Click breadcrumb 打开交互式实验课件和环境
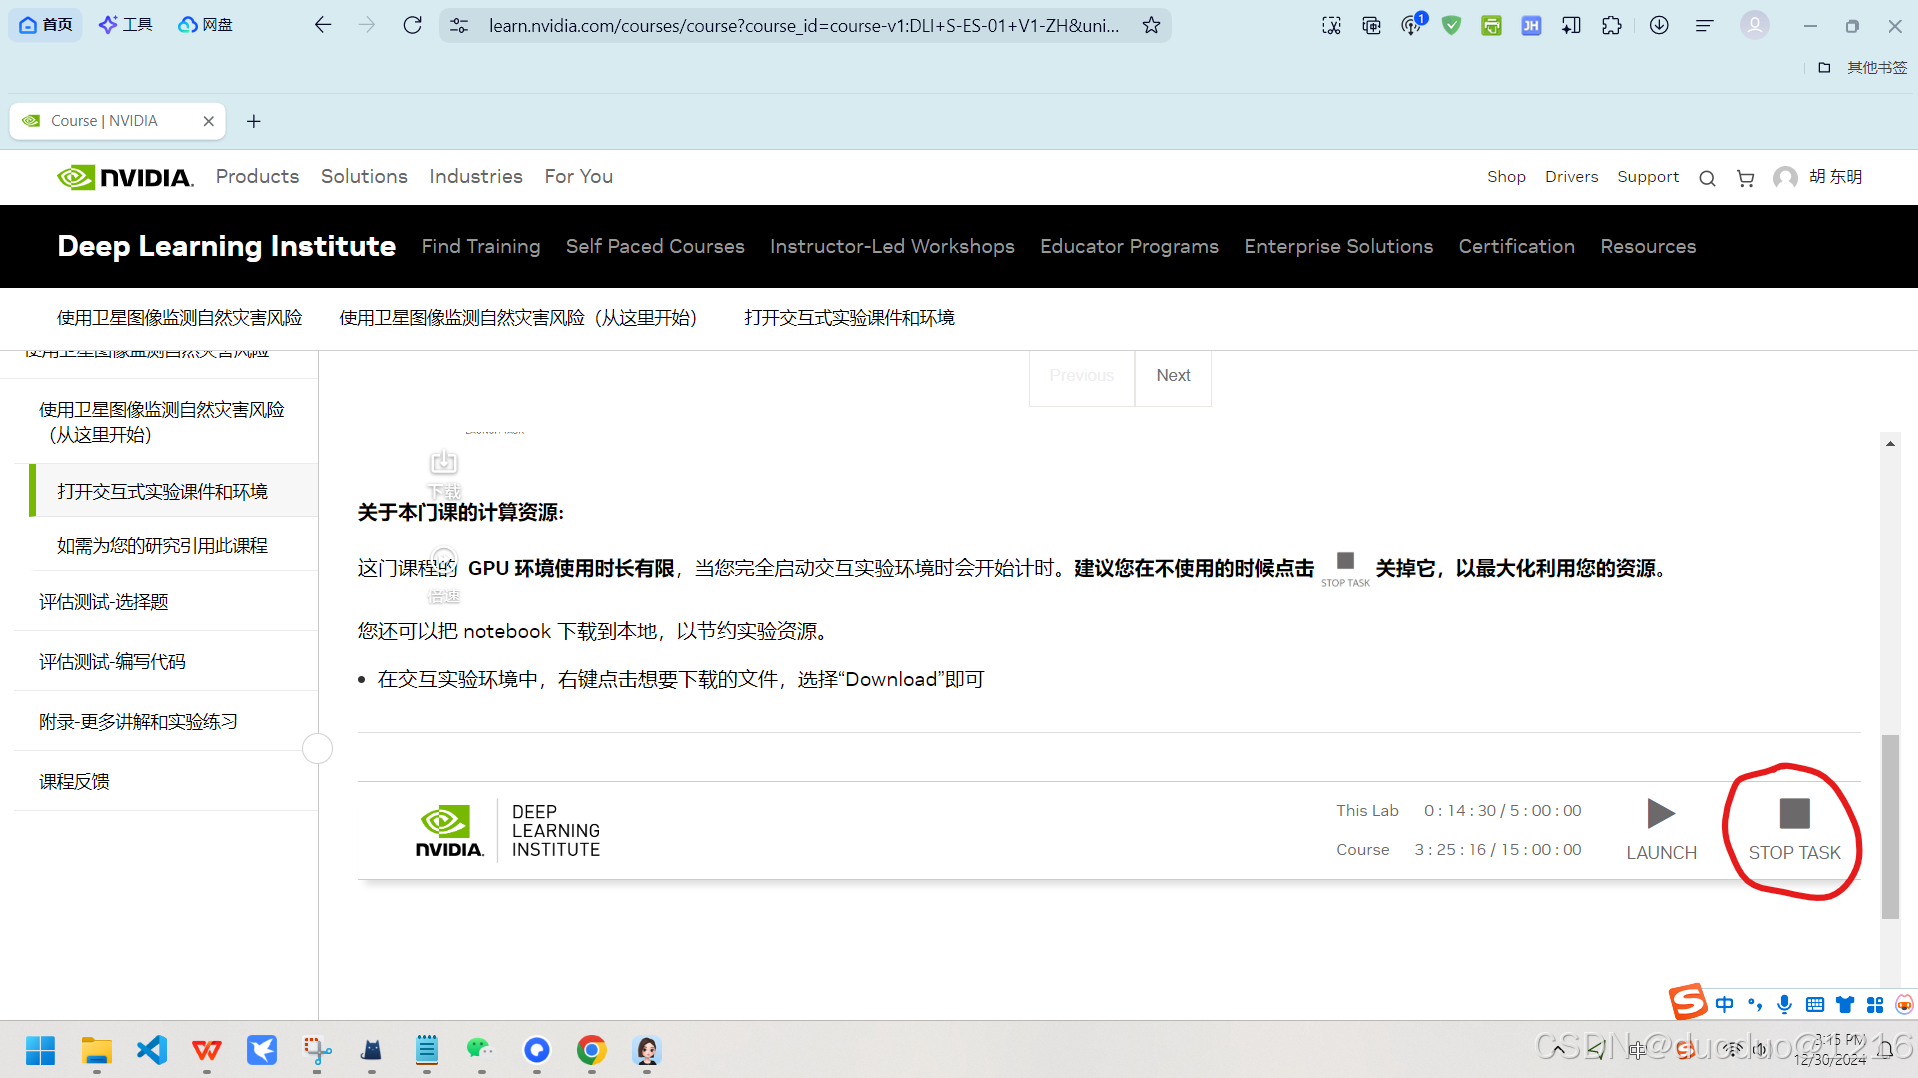This screenshot has width=1918, height=1078. [849, 318]
